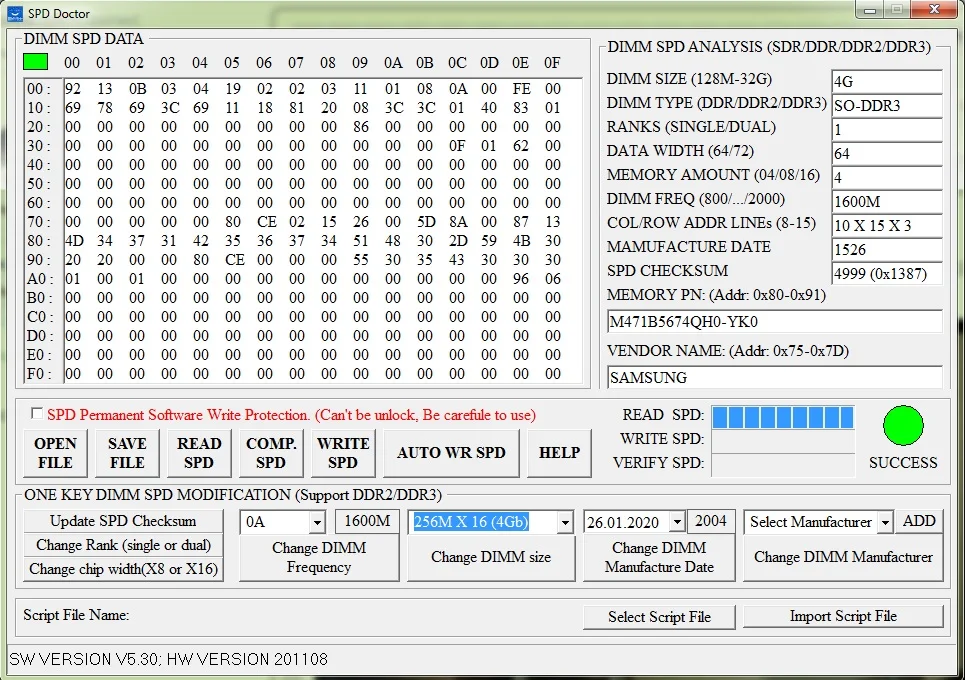
Task: Click Change DIMM size button
Action: pyautogui.click(x=491, y=558)
